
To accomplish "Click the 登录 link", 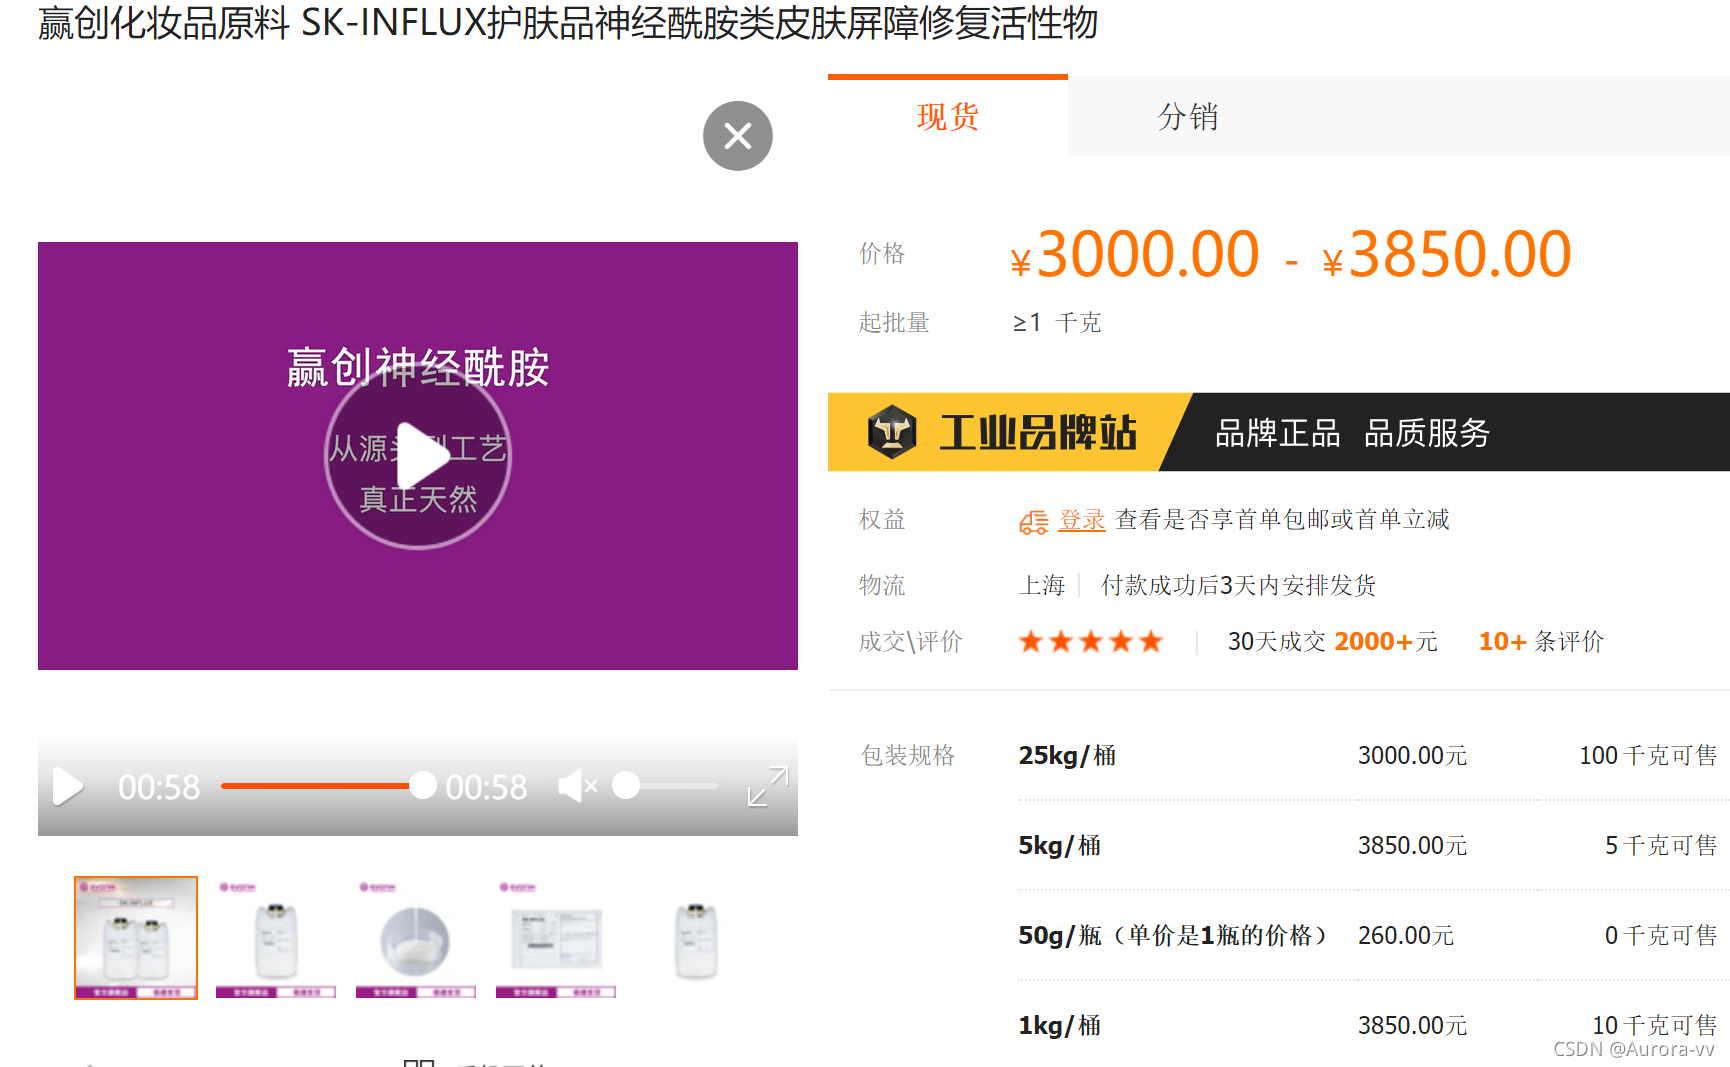I will coord(1082,520).
